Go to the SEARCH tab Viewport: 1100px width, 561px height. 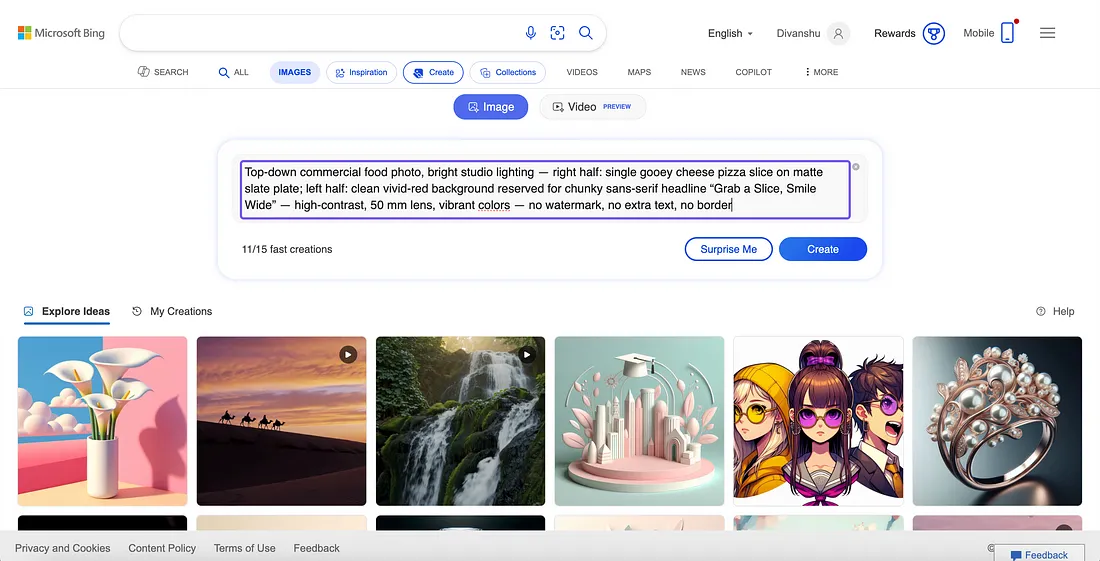[x=163, y=72]
